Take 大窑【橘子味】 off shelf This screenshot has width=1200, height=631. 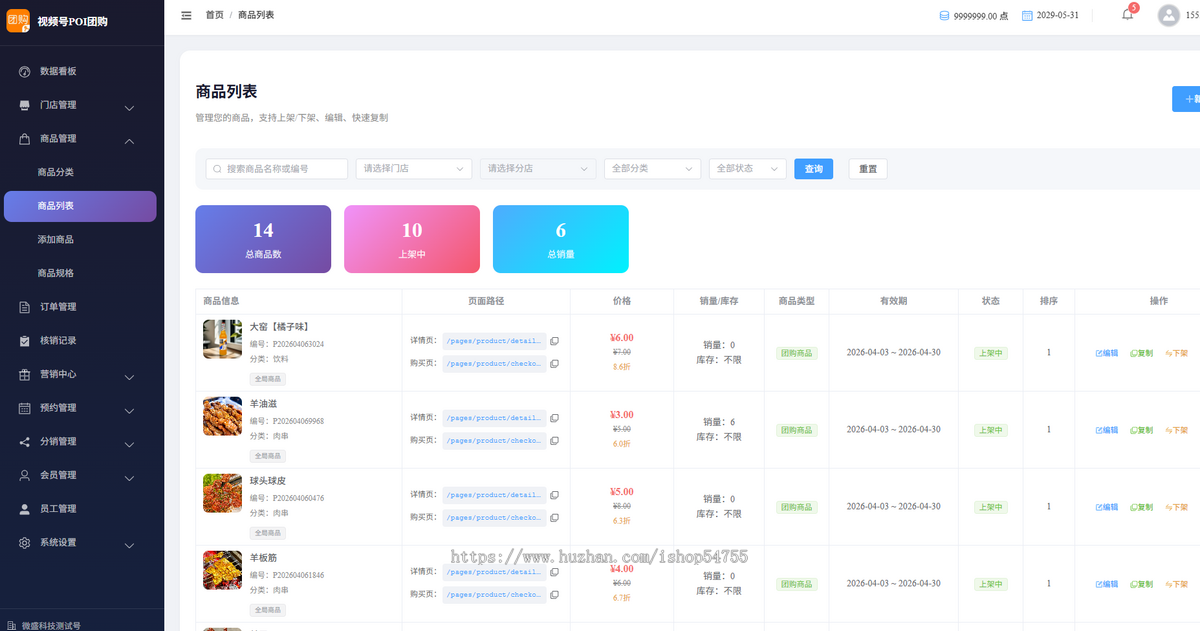click(1176, 353)
